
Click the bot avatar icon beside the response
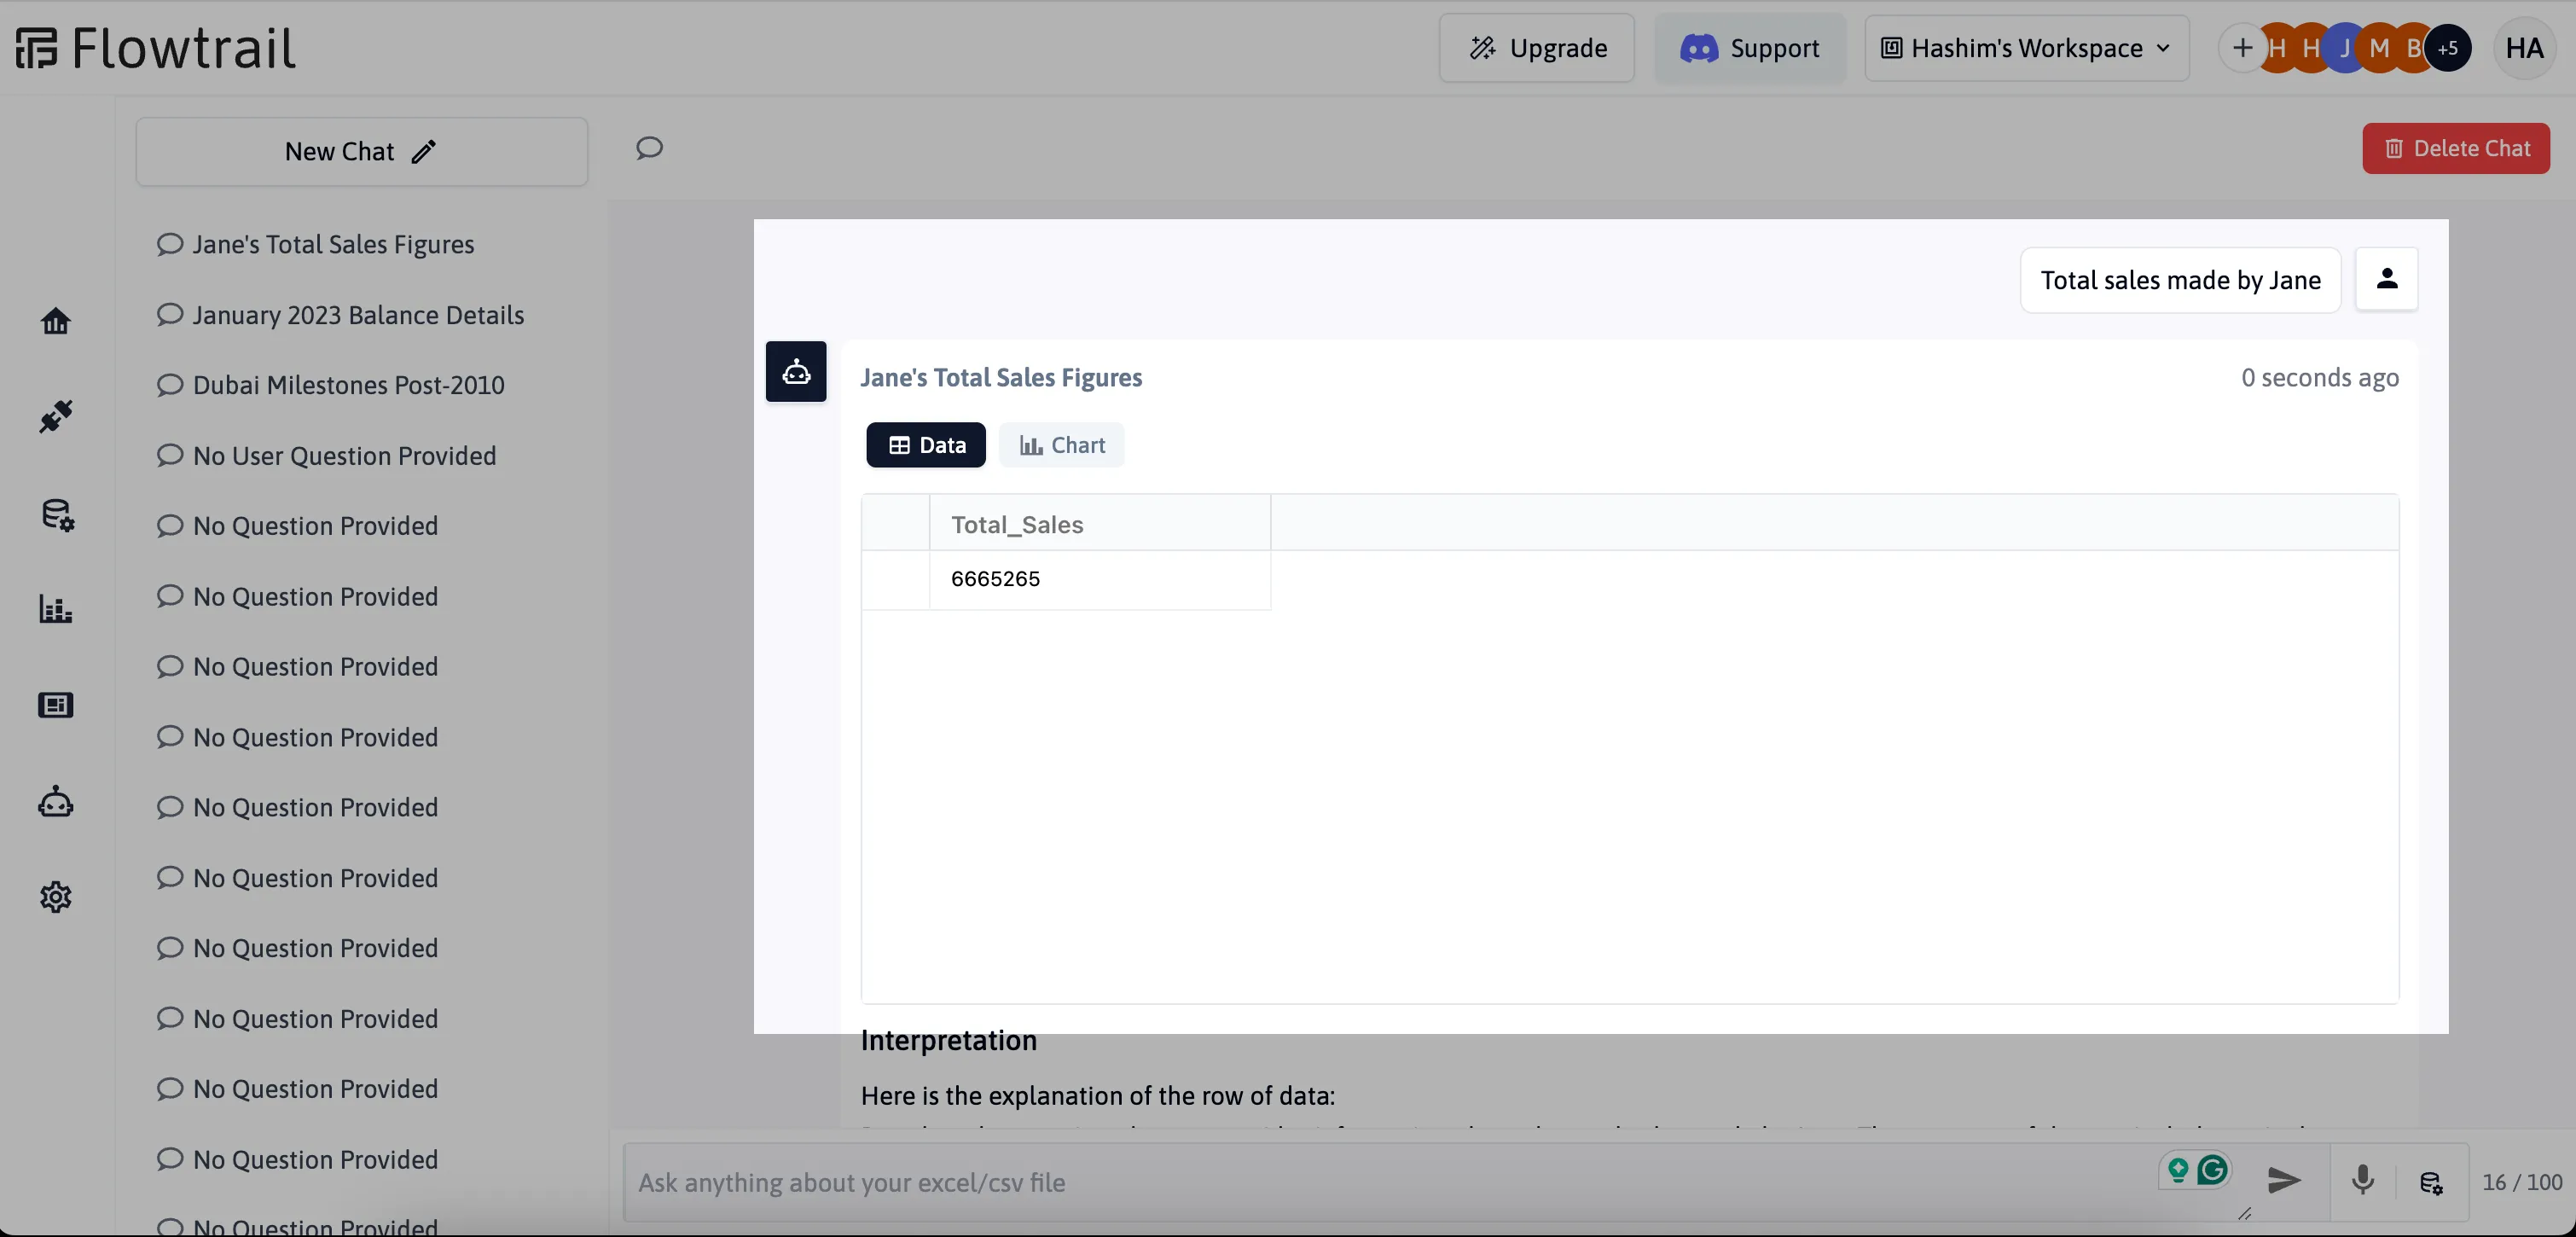tap(796, 372)
